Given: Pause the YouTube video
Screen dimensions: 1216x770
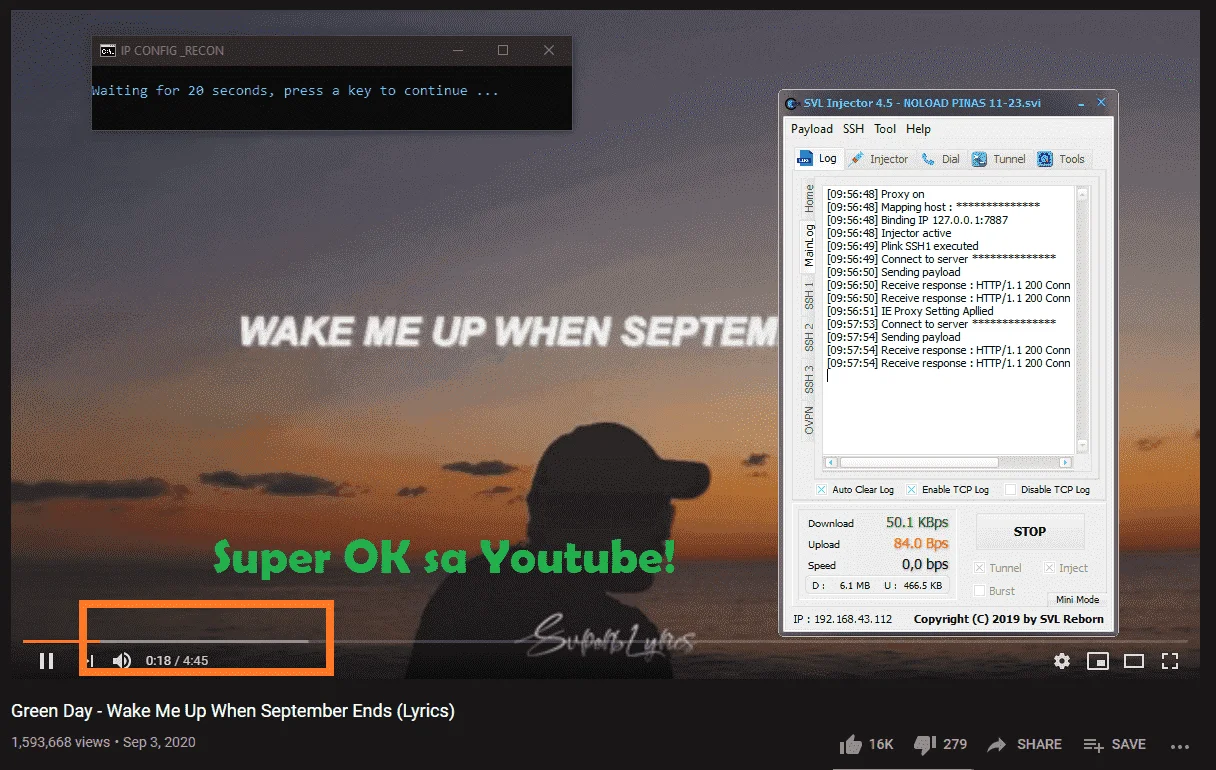Looking at the screenshot, I should pyautogui.click(x=46, y=661).
